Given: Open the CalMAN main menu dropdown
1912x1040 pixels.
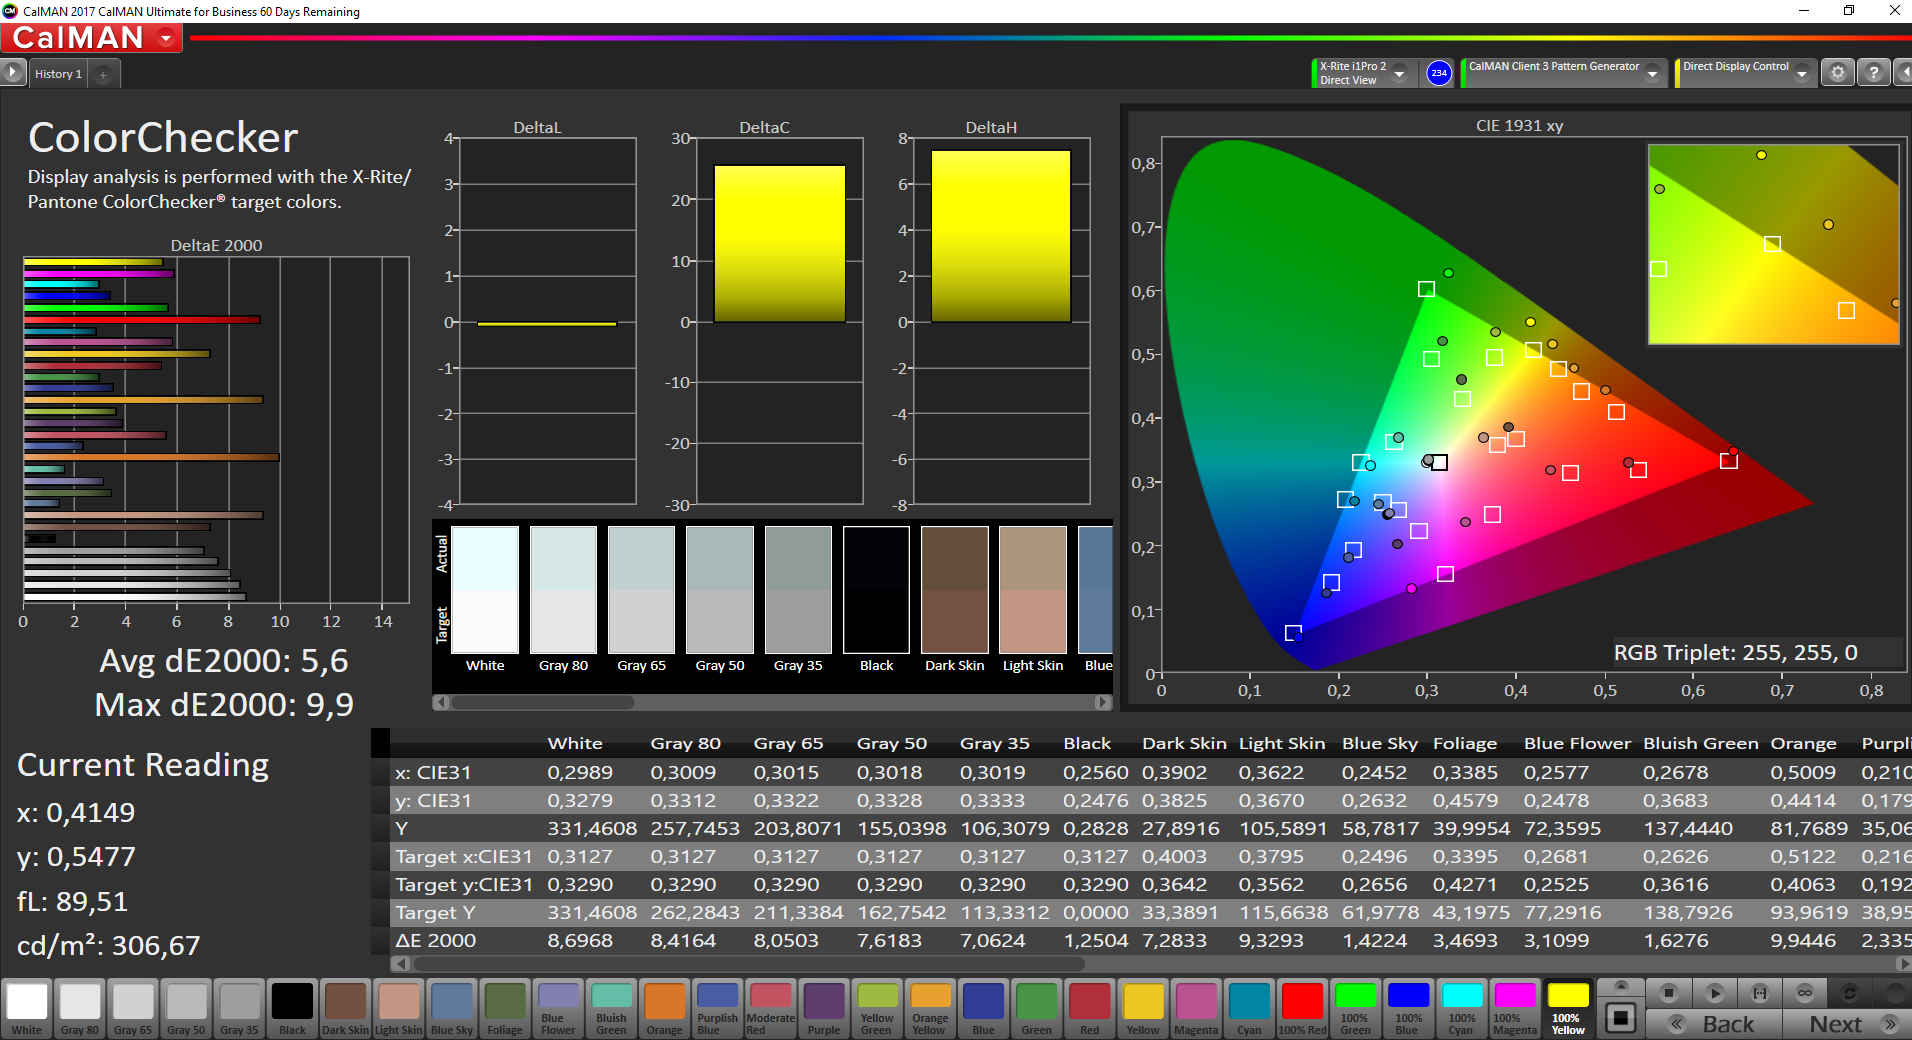Looking at the screenshot, I should click(x=166, y=38).
